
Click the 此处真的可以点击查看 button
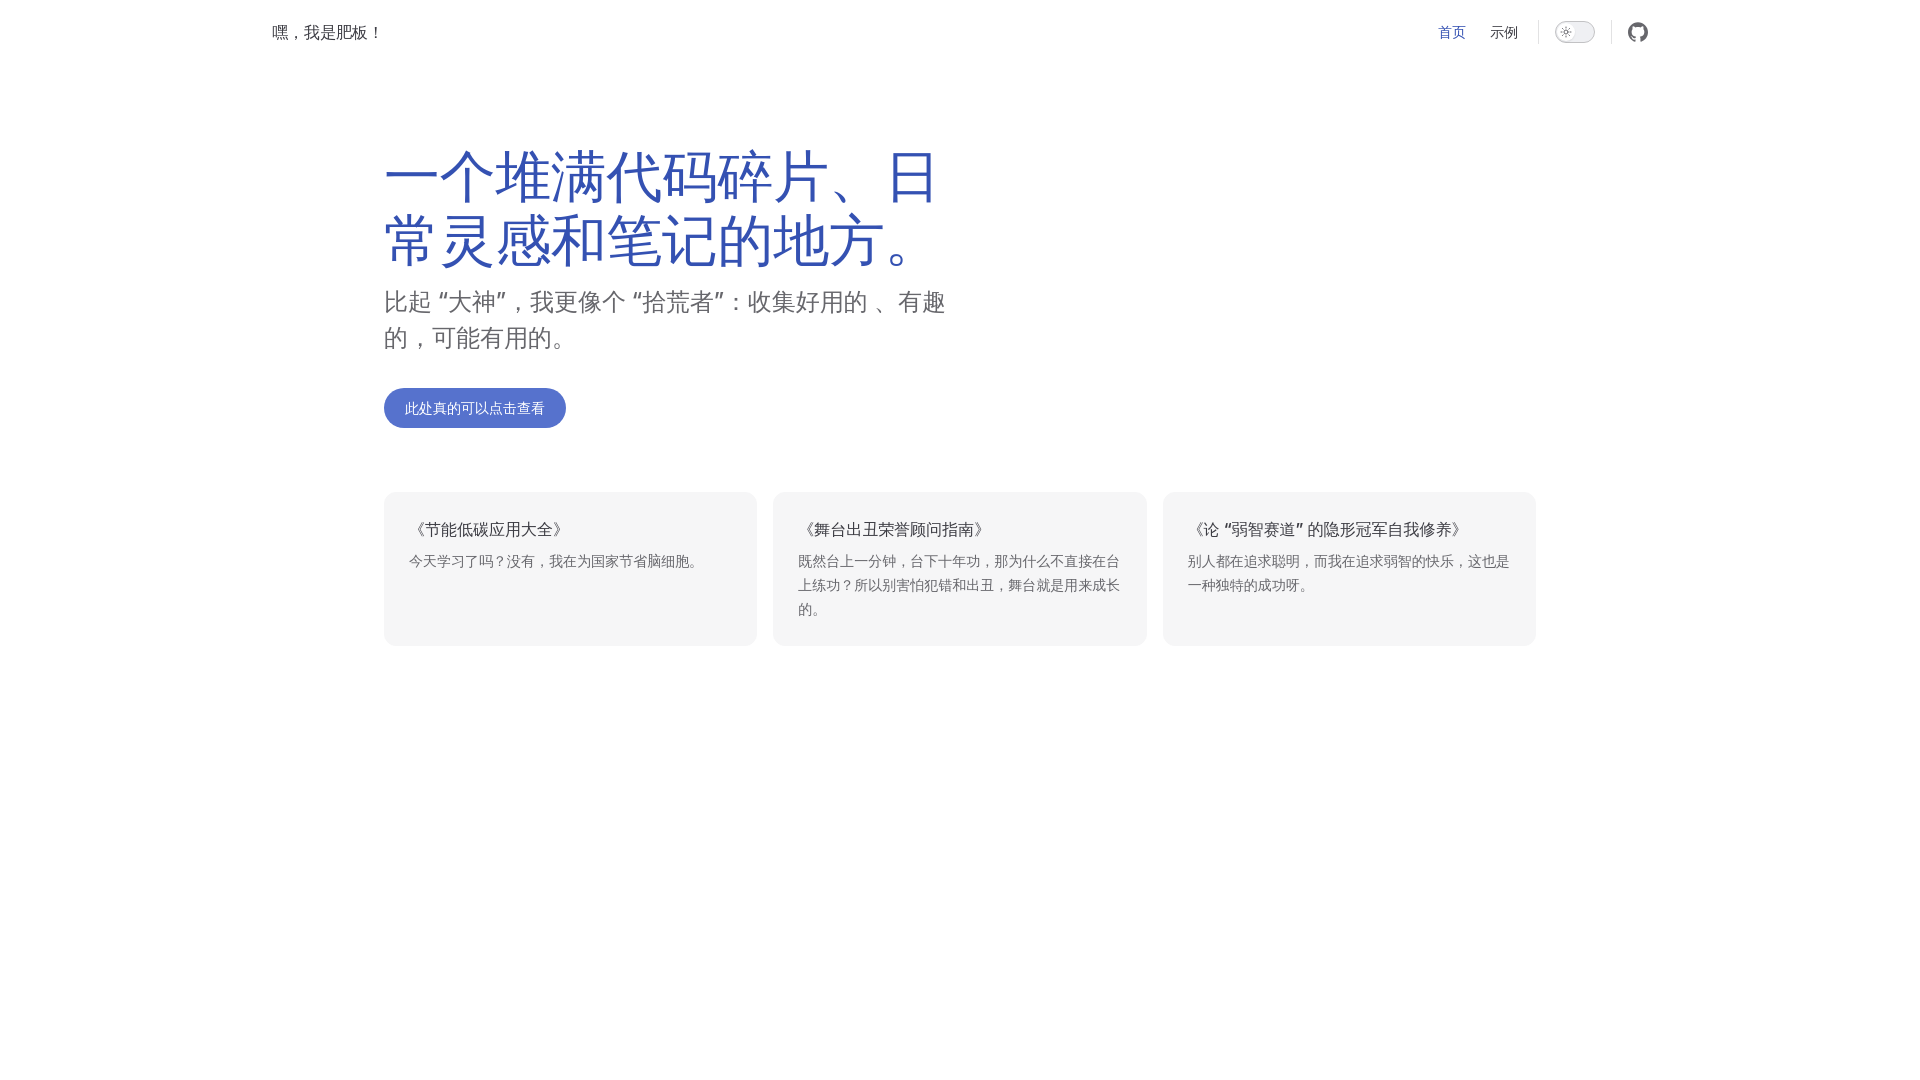[x=474, y=408]
